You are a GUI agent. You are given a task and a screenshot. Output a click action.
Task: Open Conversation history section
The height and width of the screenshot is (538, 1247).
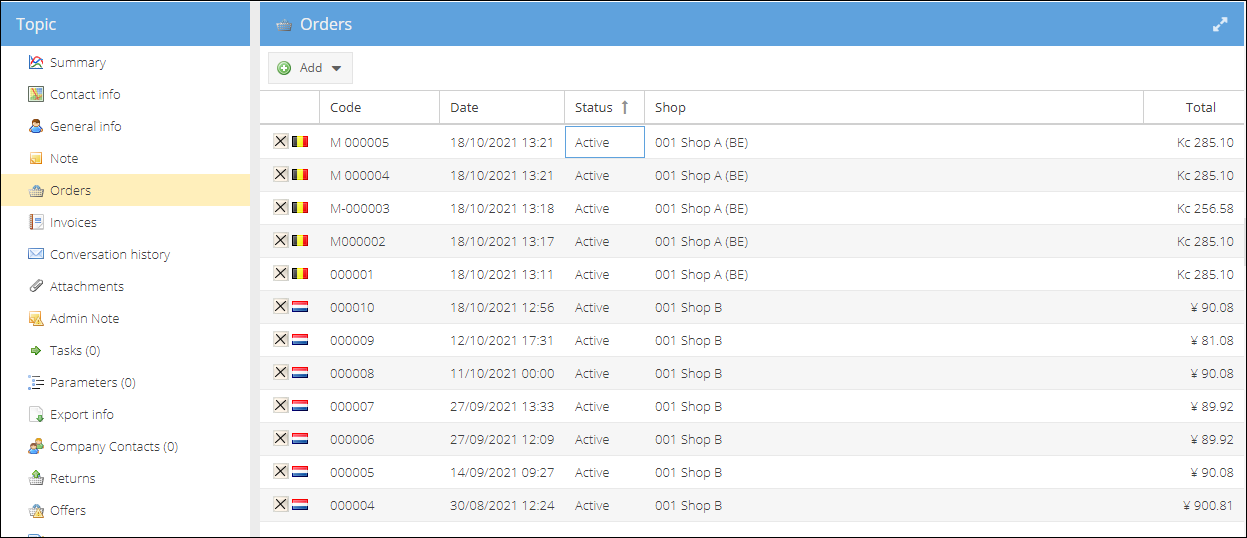[110, 254]
